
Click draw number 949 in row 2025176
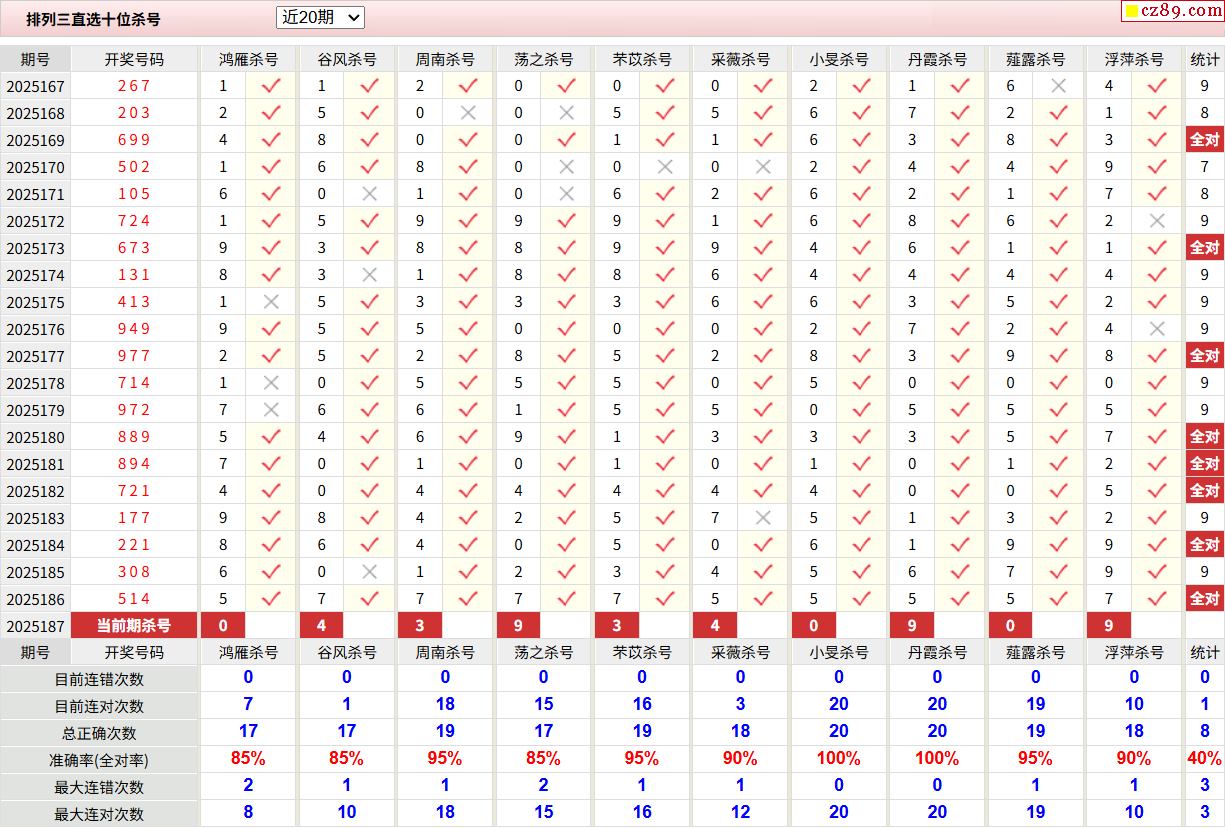[x=134, y=329]
